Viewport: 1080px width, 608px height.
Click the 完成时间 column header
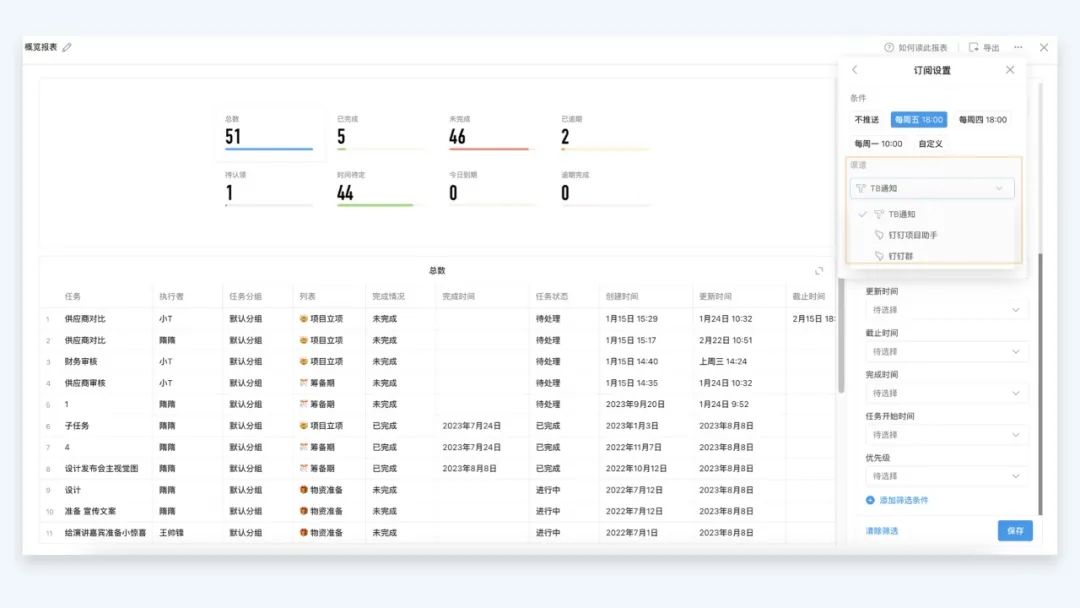459,297
